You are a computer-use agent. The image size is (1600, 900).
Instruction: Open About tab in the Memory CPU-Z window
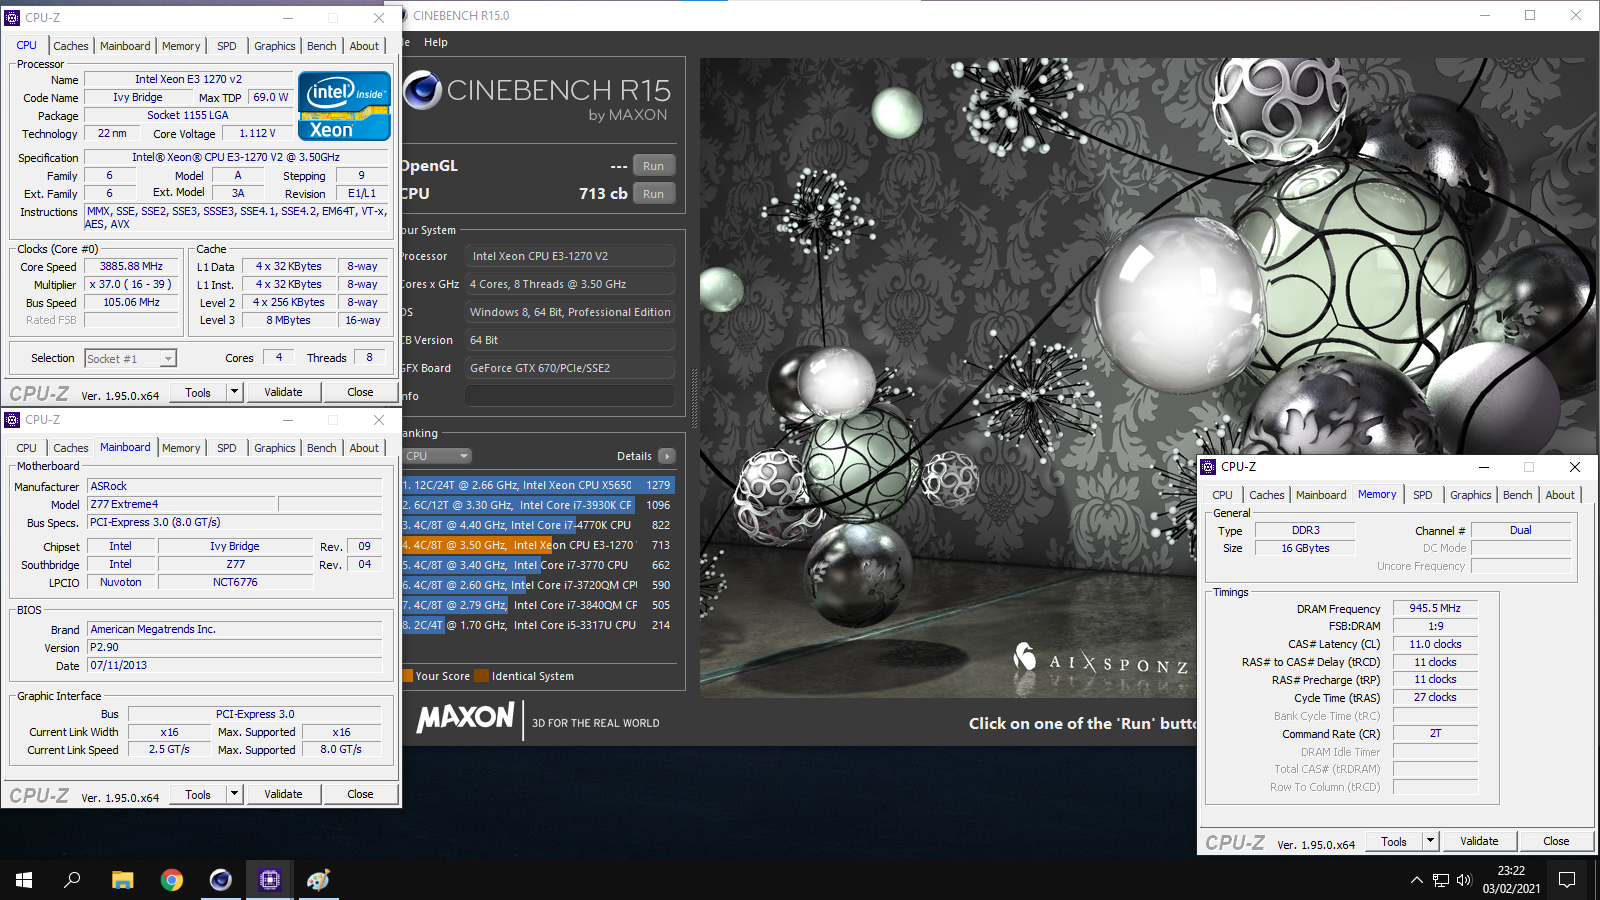(1560, 495)
